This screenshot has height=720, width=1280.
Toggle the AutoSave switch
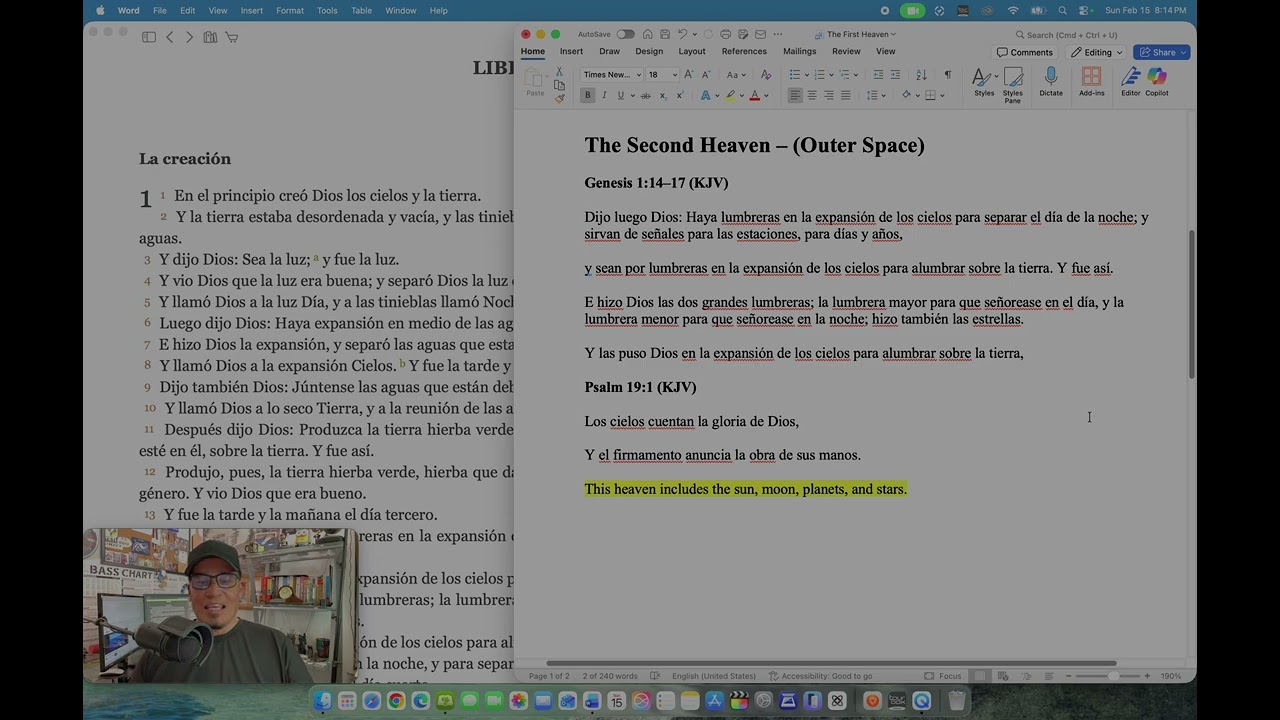click(x=625, y=34)
